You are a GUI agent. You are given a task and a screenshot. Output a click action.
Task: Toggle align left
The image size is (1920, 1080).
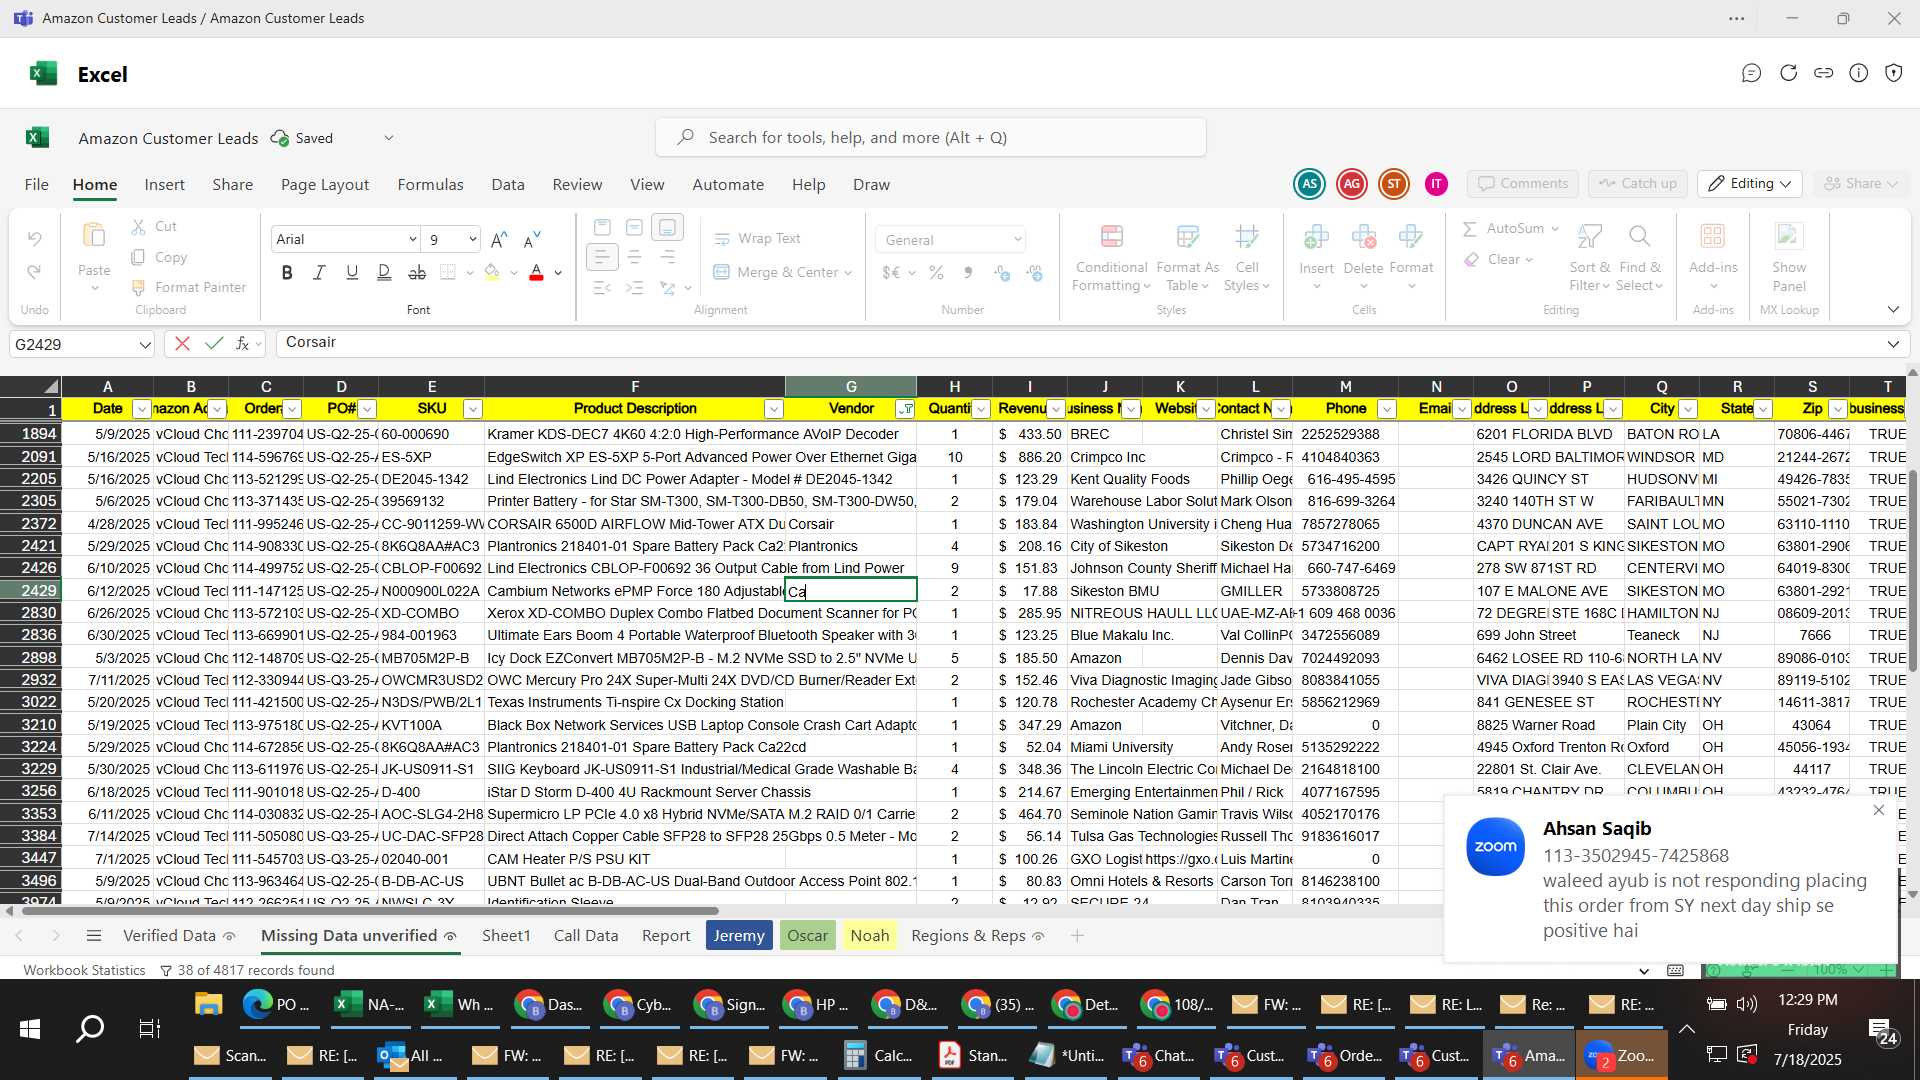601,258
